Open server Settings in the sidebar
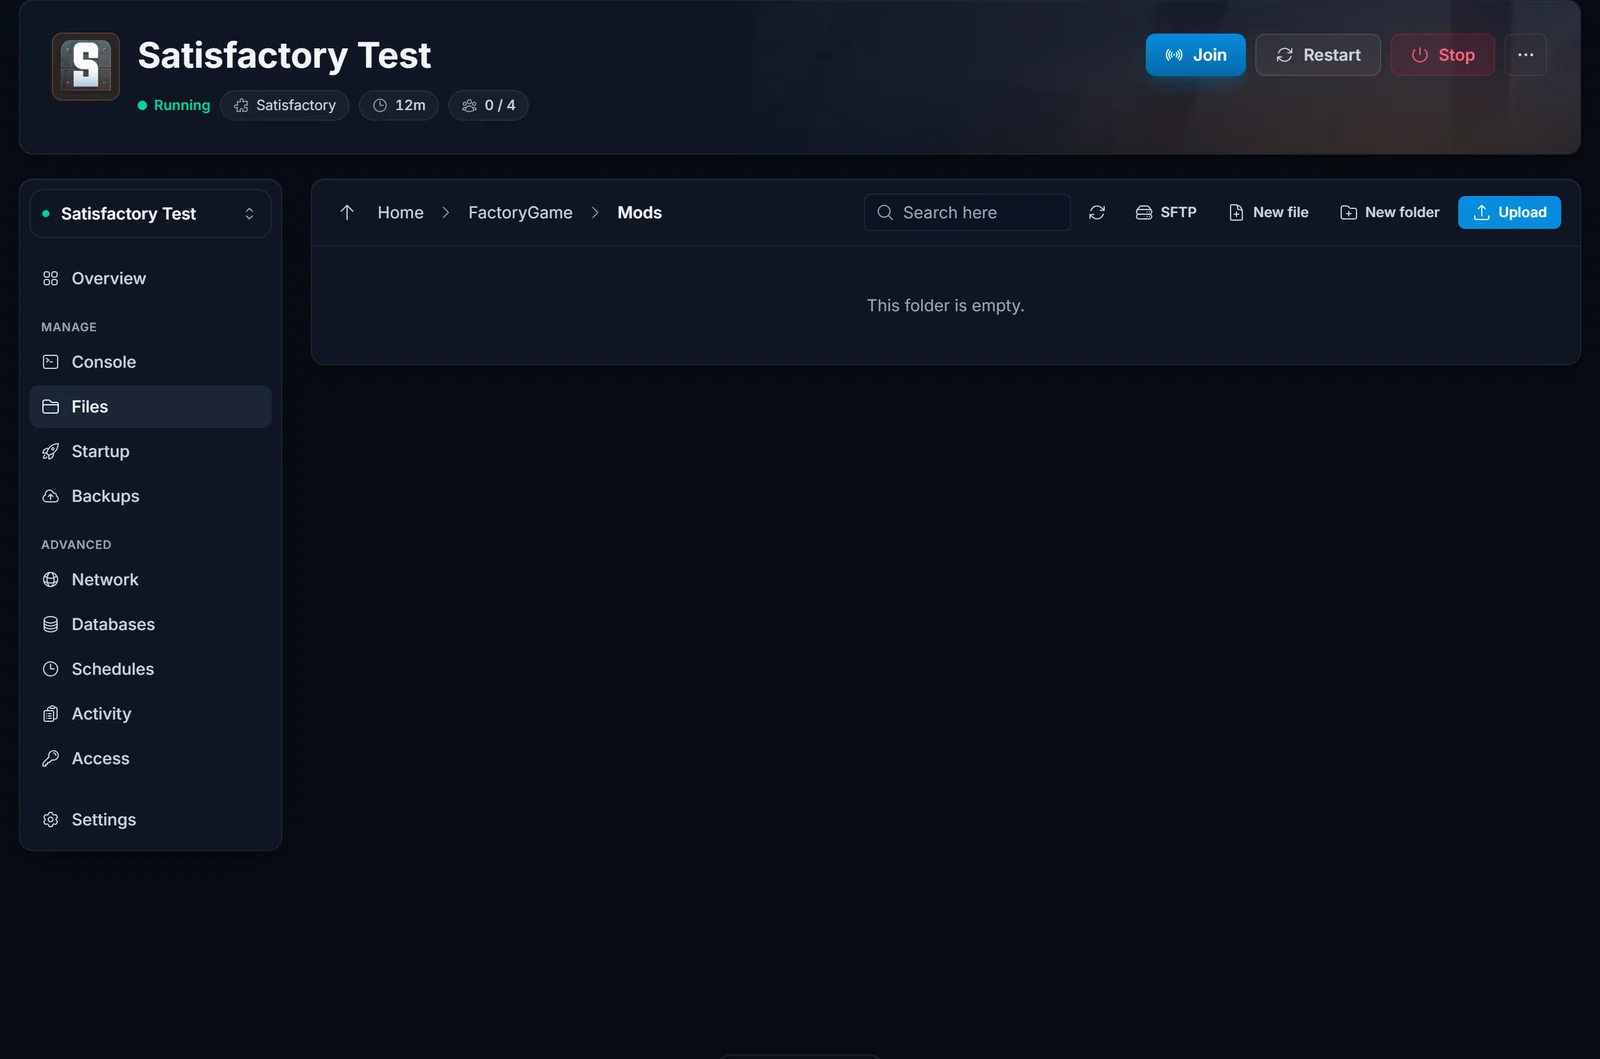Screen dimensions: 1600x1059 (150, 819)
